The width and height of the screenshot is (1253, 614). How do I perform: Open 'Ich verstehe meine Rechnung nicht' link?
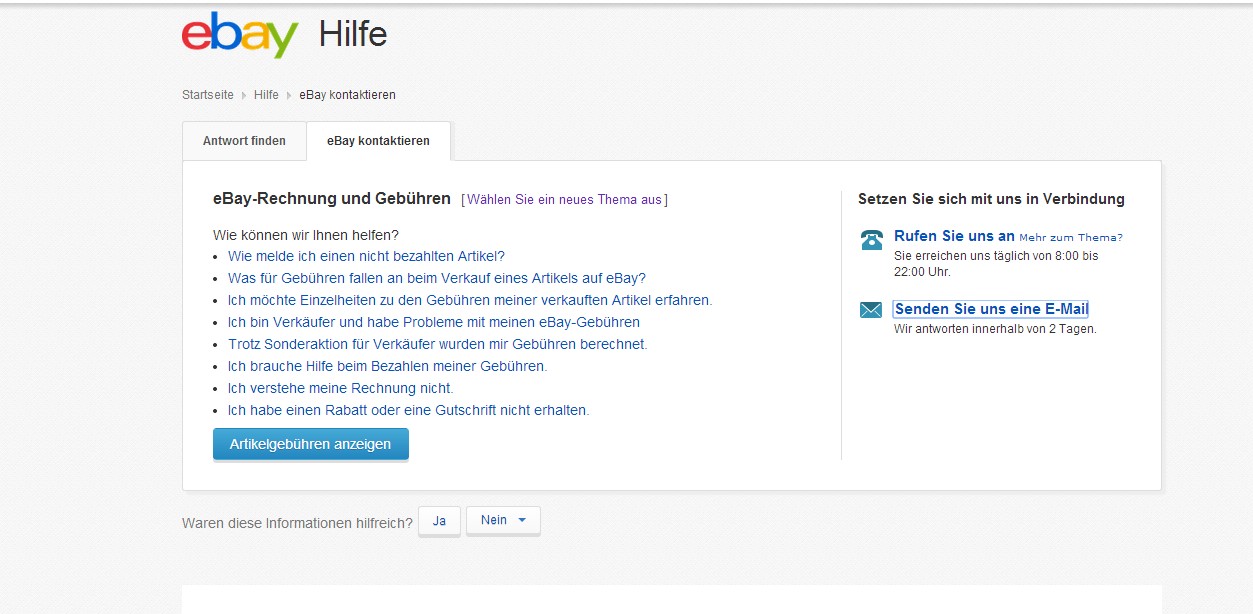click(341, 388)
